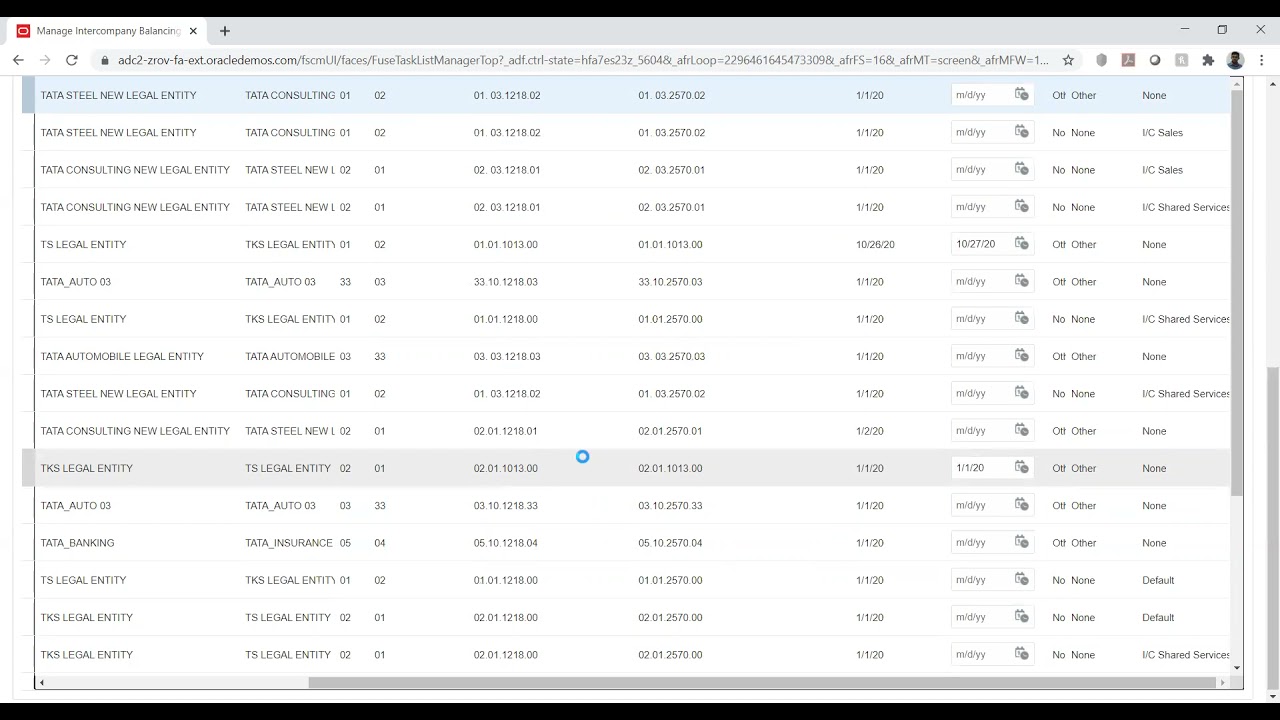Open date picker in 03.10.1218.33 TATA_AUTO row
The width and height of the screenshot is (1280, 720).
(1021, 505)
